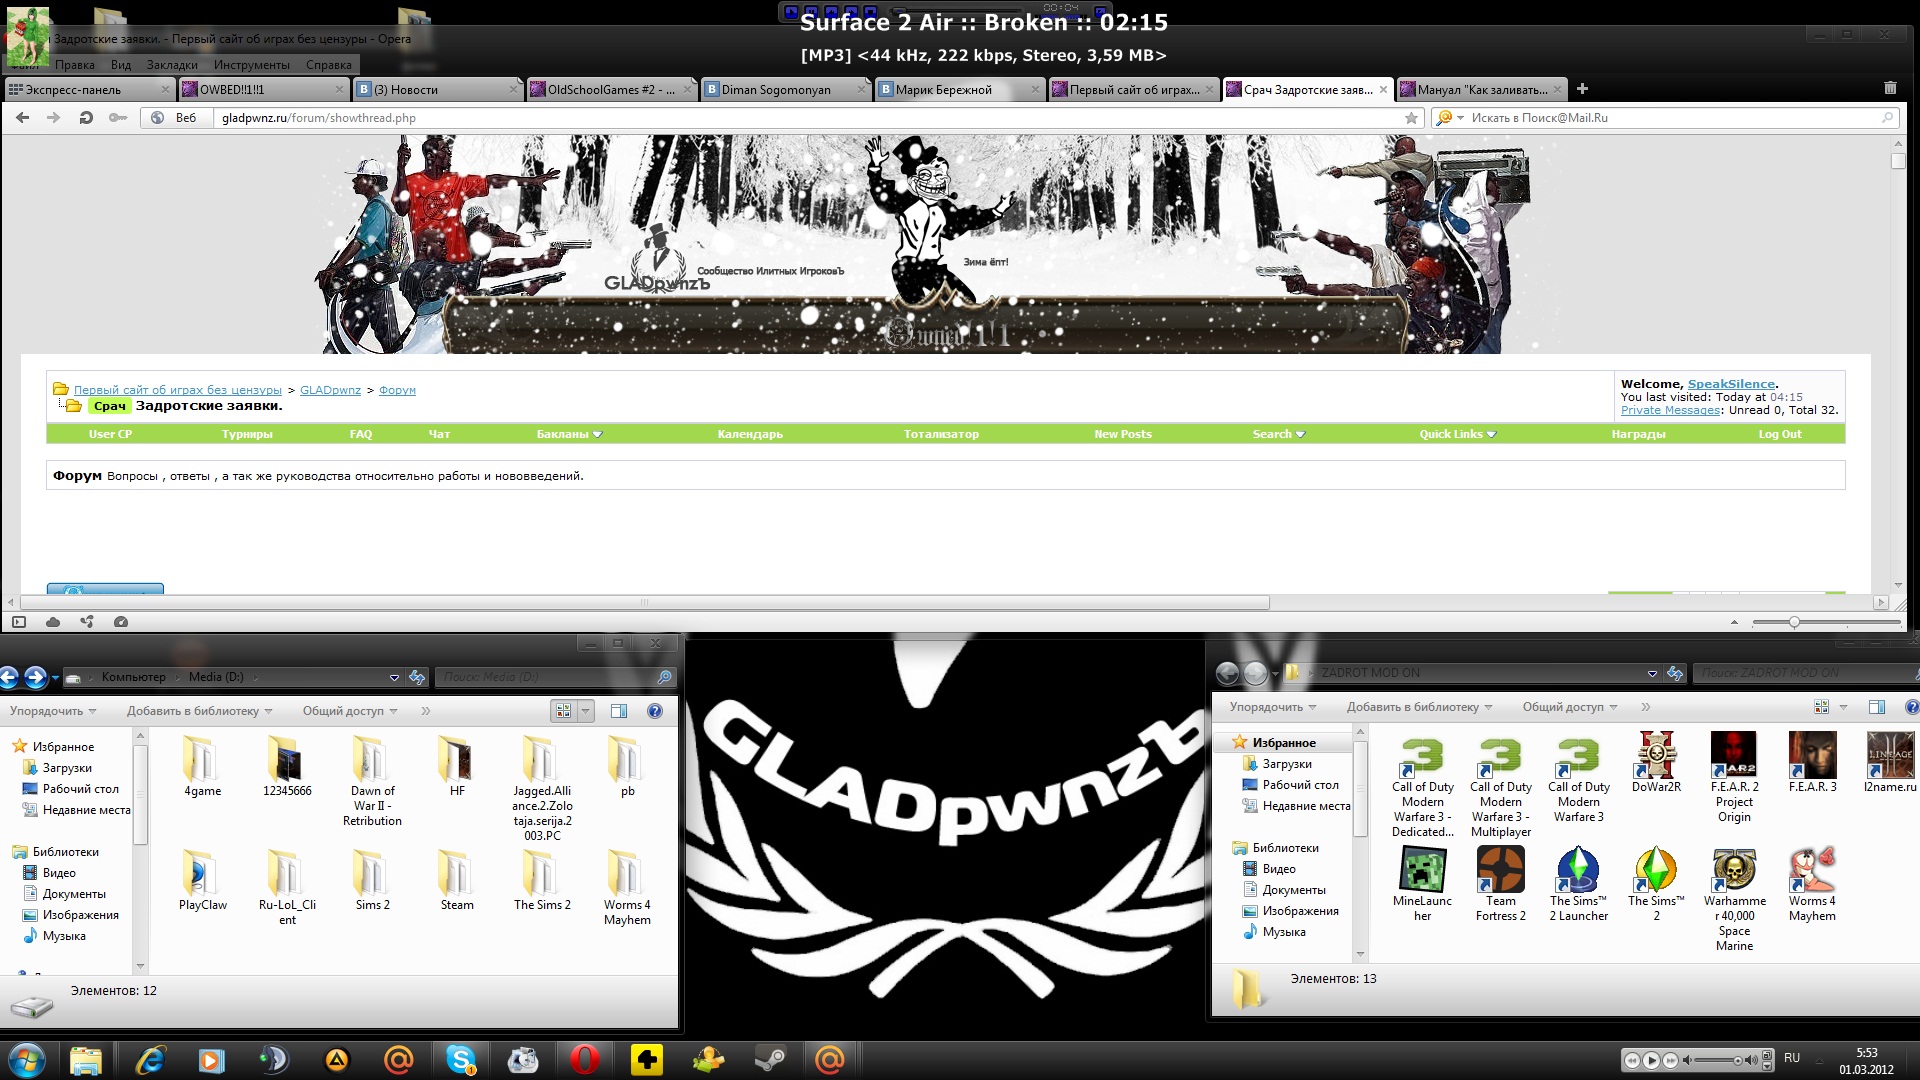
Task: Expand the Упорядочить menu in Media window
Action: pyautogui.click(x=53, y=711)
